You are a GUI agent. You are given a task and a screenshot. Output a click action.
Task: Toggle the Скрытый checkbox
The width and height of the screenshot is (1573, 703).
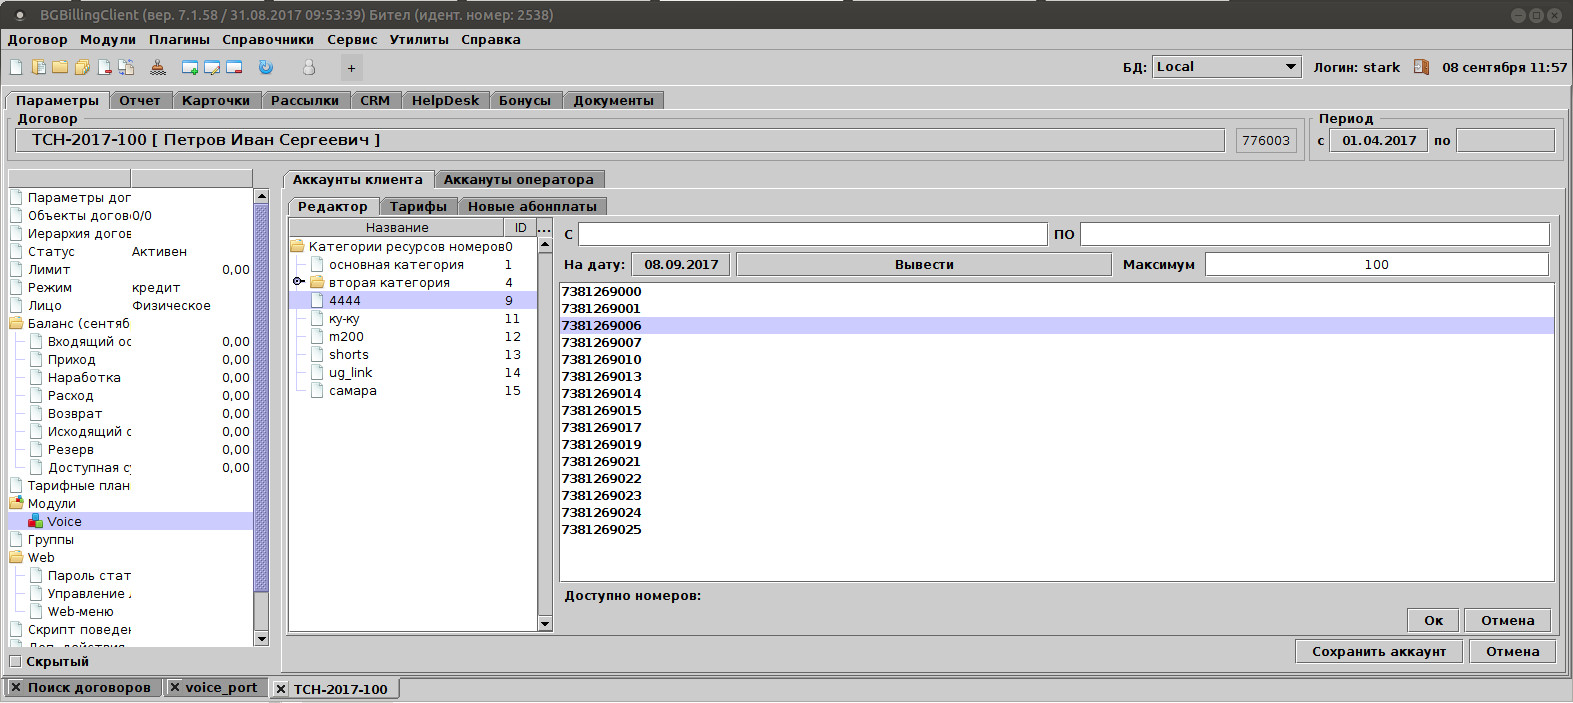point(15,661)
